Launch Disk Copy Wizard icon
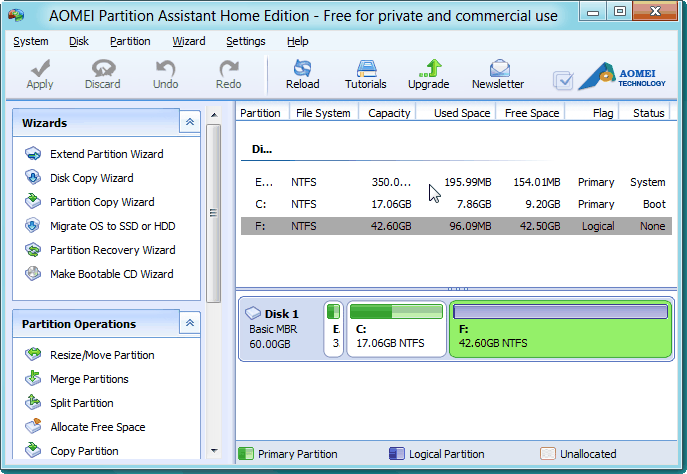The height and width of the screenshot is (474, 687). [x=33, y=177]
